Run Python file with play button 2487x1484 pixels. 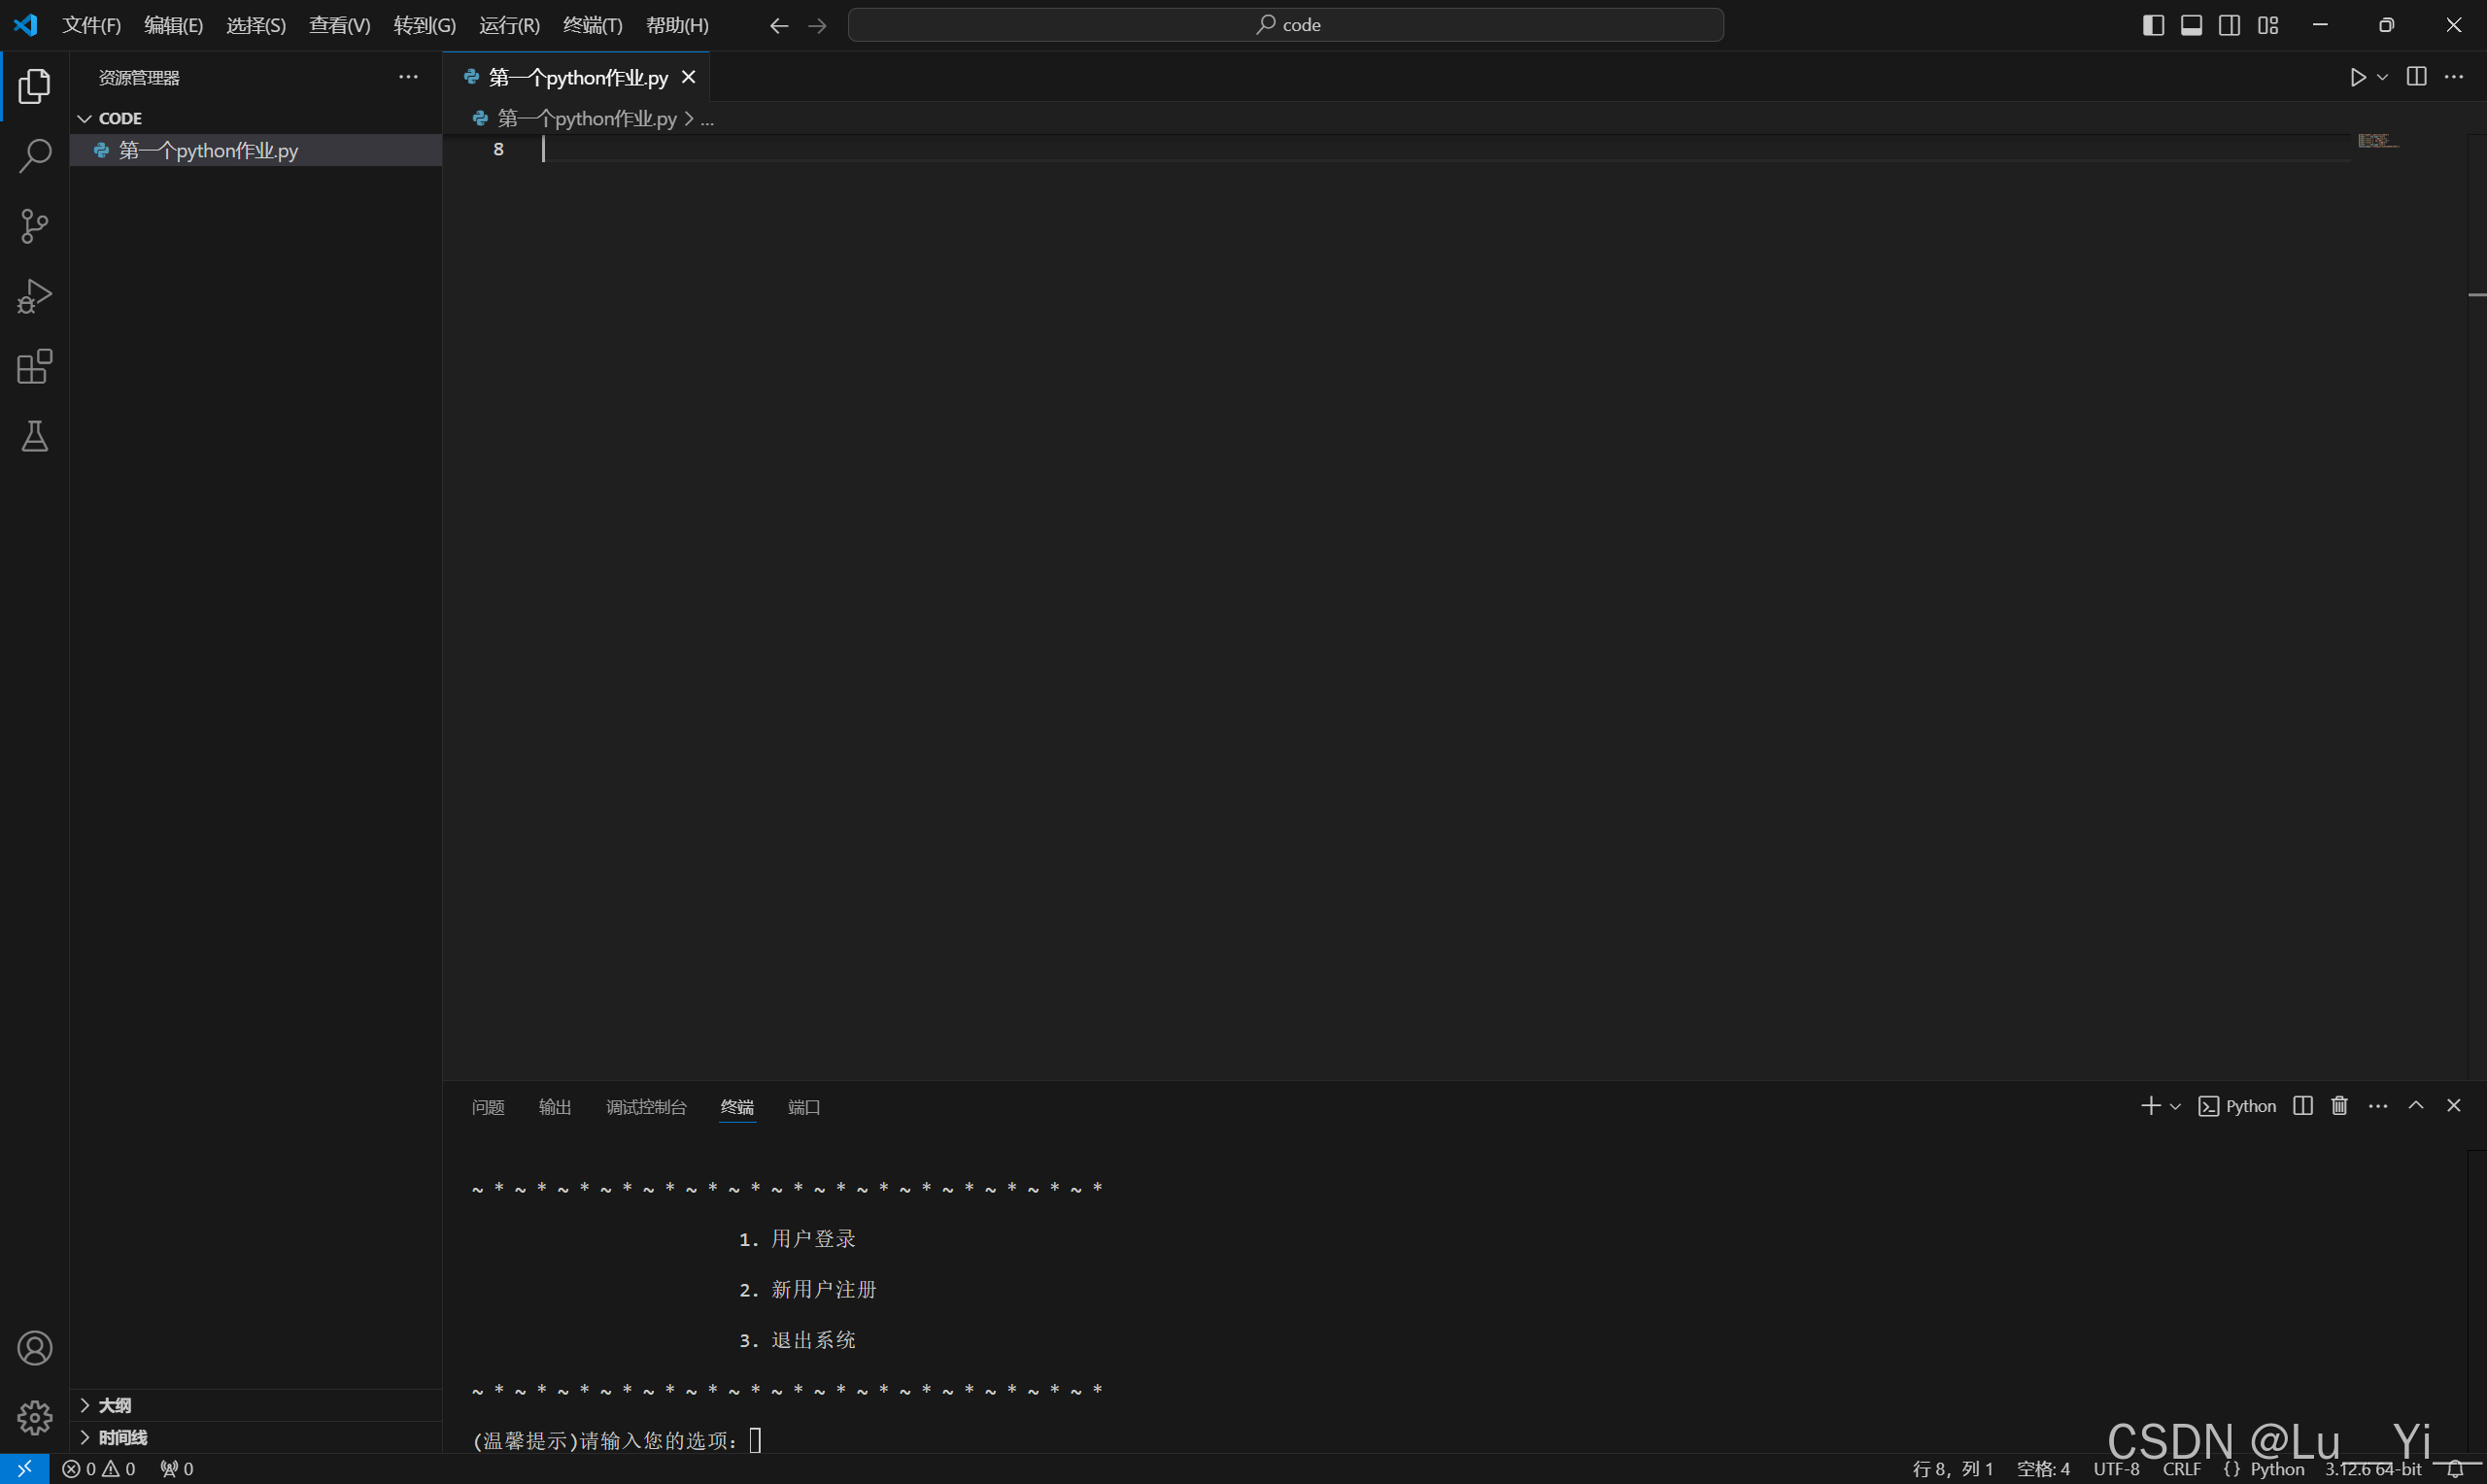pyautogui.click(x=2357, y=77)
